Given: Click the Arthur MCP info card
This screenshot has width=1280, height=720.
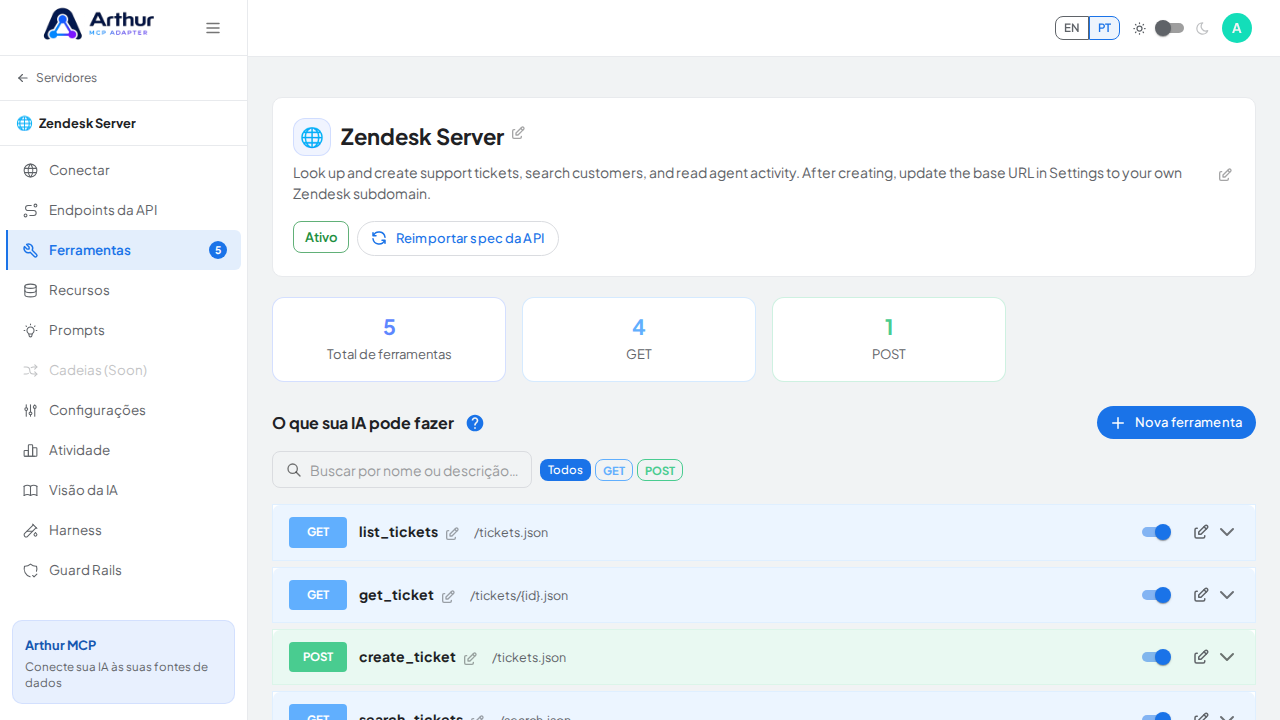Looking at the screenshot, I should point(123,662).
